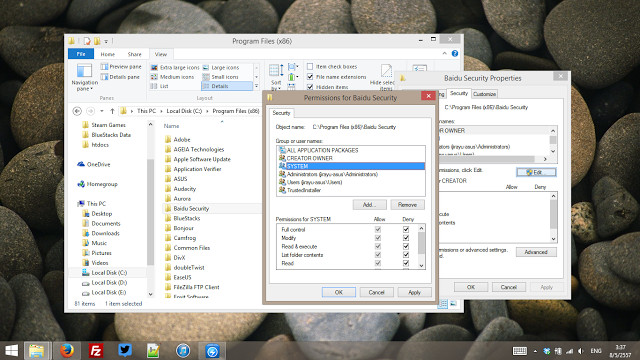Open Customize tab in Properties window
This screenshot has height=360, width=640.
tap(484, 94)
